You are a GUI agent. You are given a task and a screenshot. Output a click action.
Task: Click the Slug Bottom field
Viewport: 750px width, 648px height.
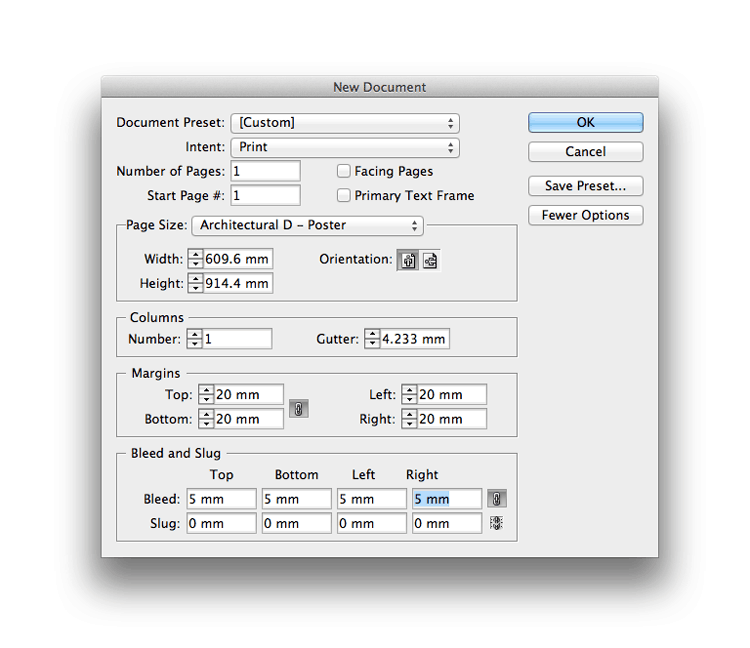coord(297,523)
